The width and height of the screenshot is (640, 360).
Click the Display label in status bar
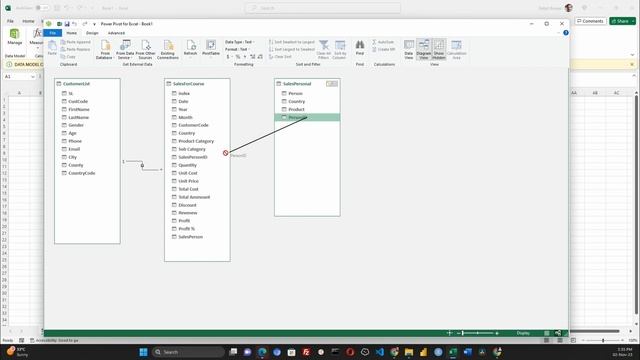523,333
